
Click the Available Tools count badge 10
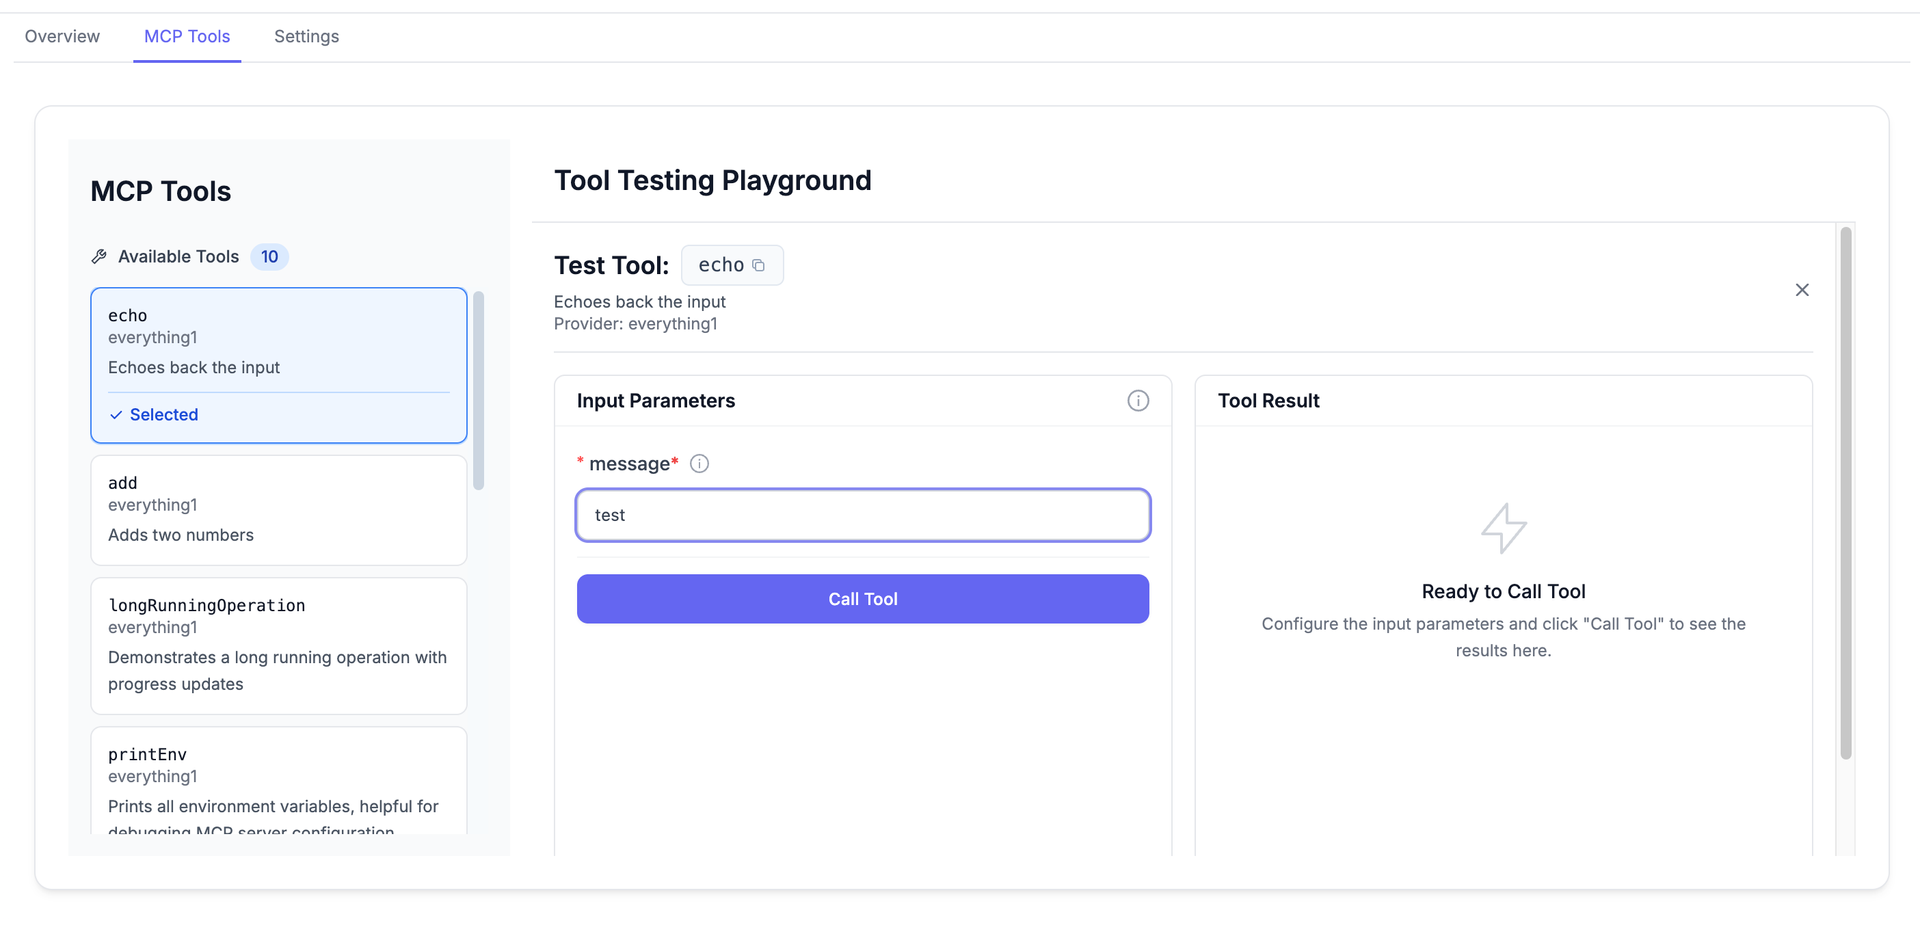269,257
